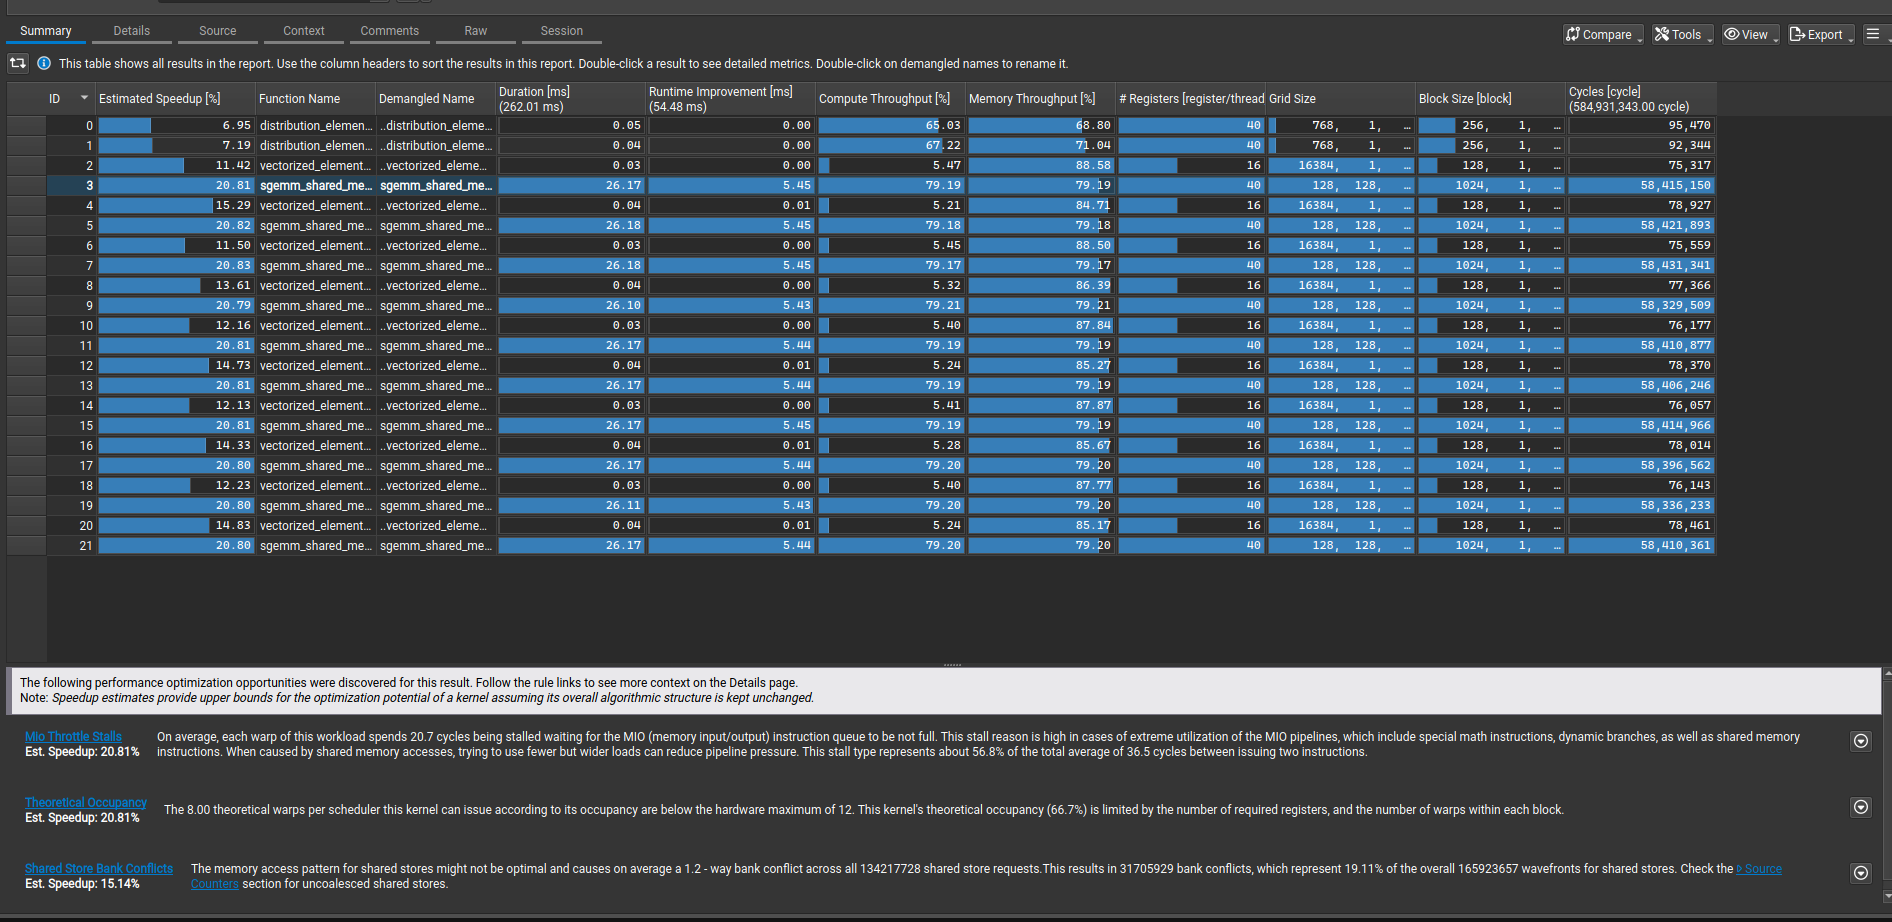The height and width of the screenshot is (922, 1892).
Task: Select the sgemm_shared result row with ID 5
Action: click(x=316, y=225)
